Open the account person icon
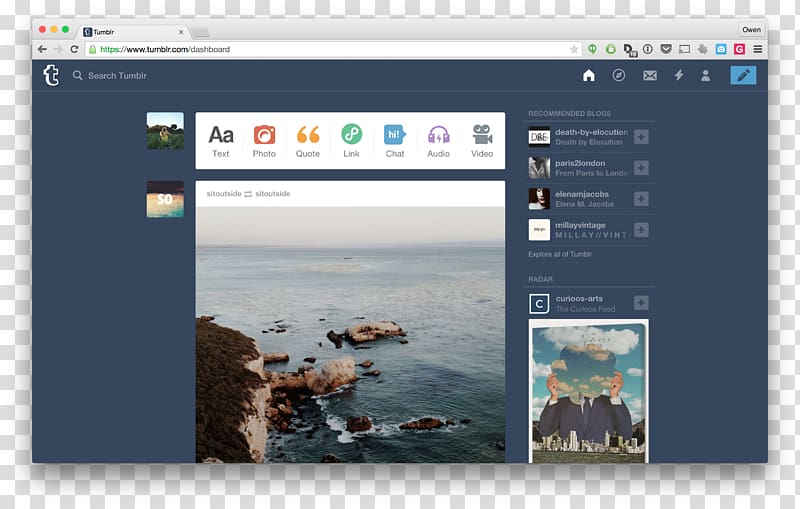Image resolution: width=800 pixels, height=509 pixels. point(705,75)
